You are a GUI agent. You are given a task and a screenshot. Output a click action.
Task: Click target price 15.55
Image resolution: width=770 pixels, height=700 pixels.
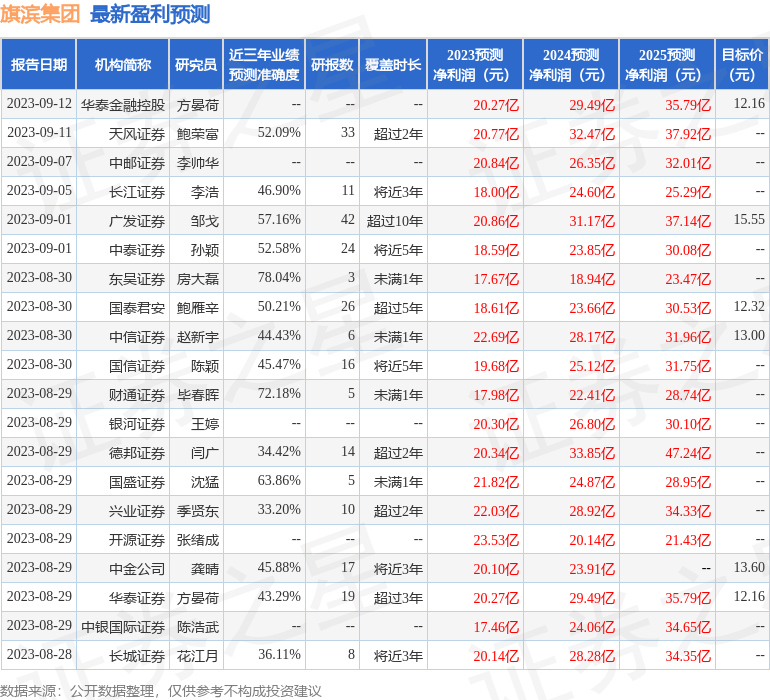tap(749, 219)
